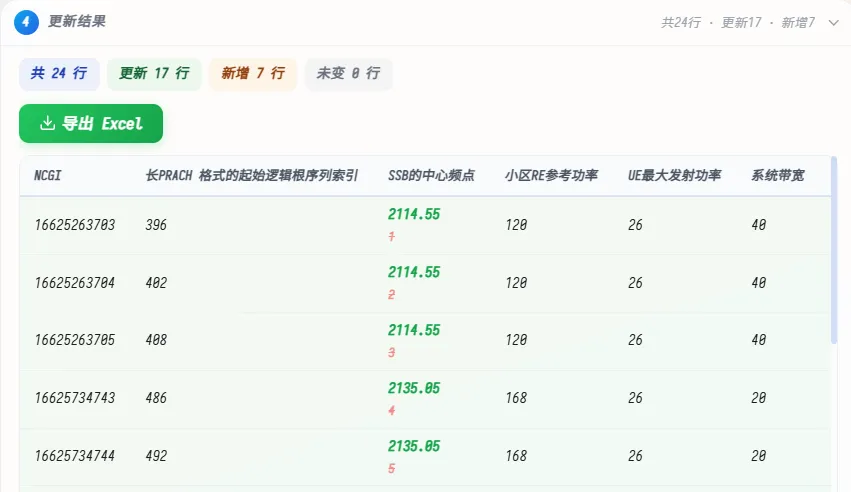
Task: Click the struck-through old value 2
Action: point(392,295)
